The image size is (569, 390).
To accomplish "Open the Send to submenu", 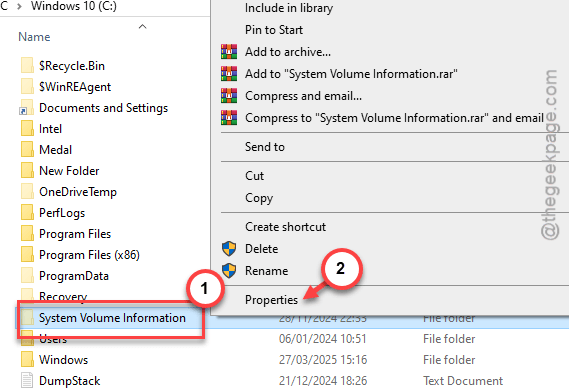I will [x=265, y=147].
